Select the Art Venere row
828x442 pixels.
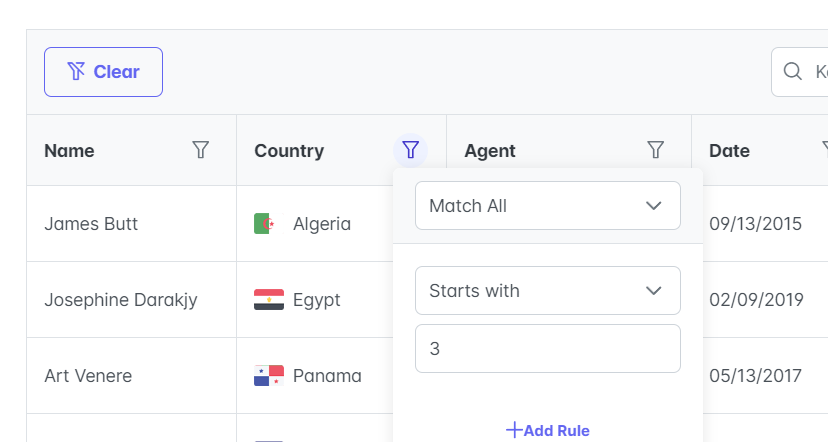[88, 376]
